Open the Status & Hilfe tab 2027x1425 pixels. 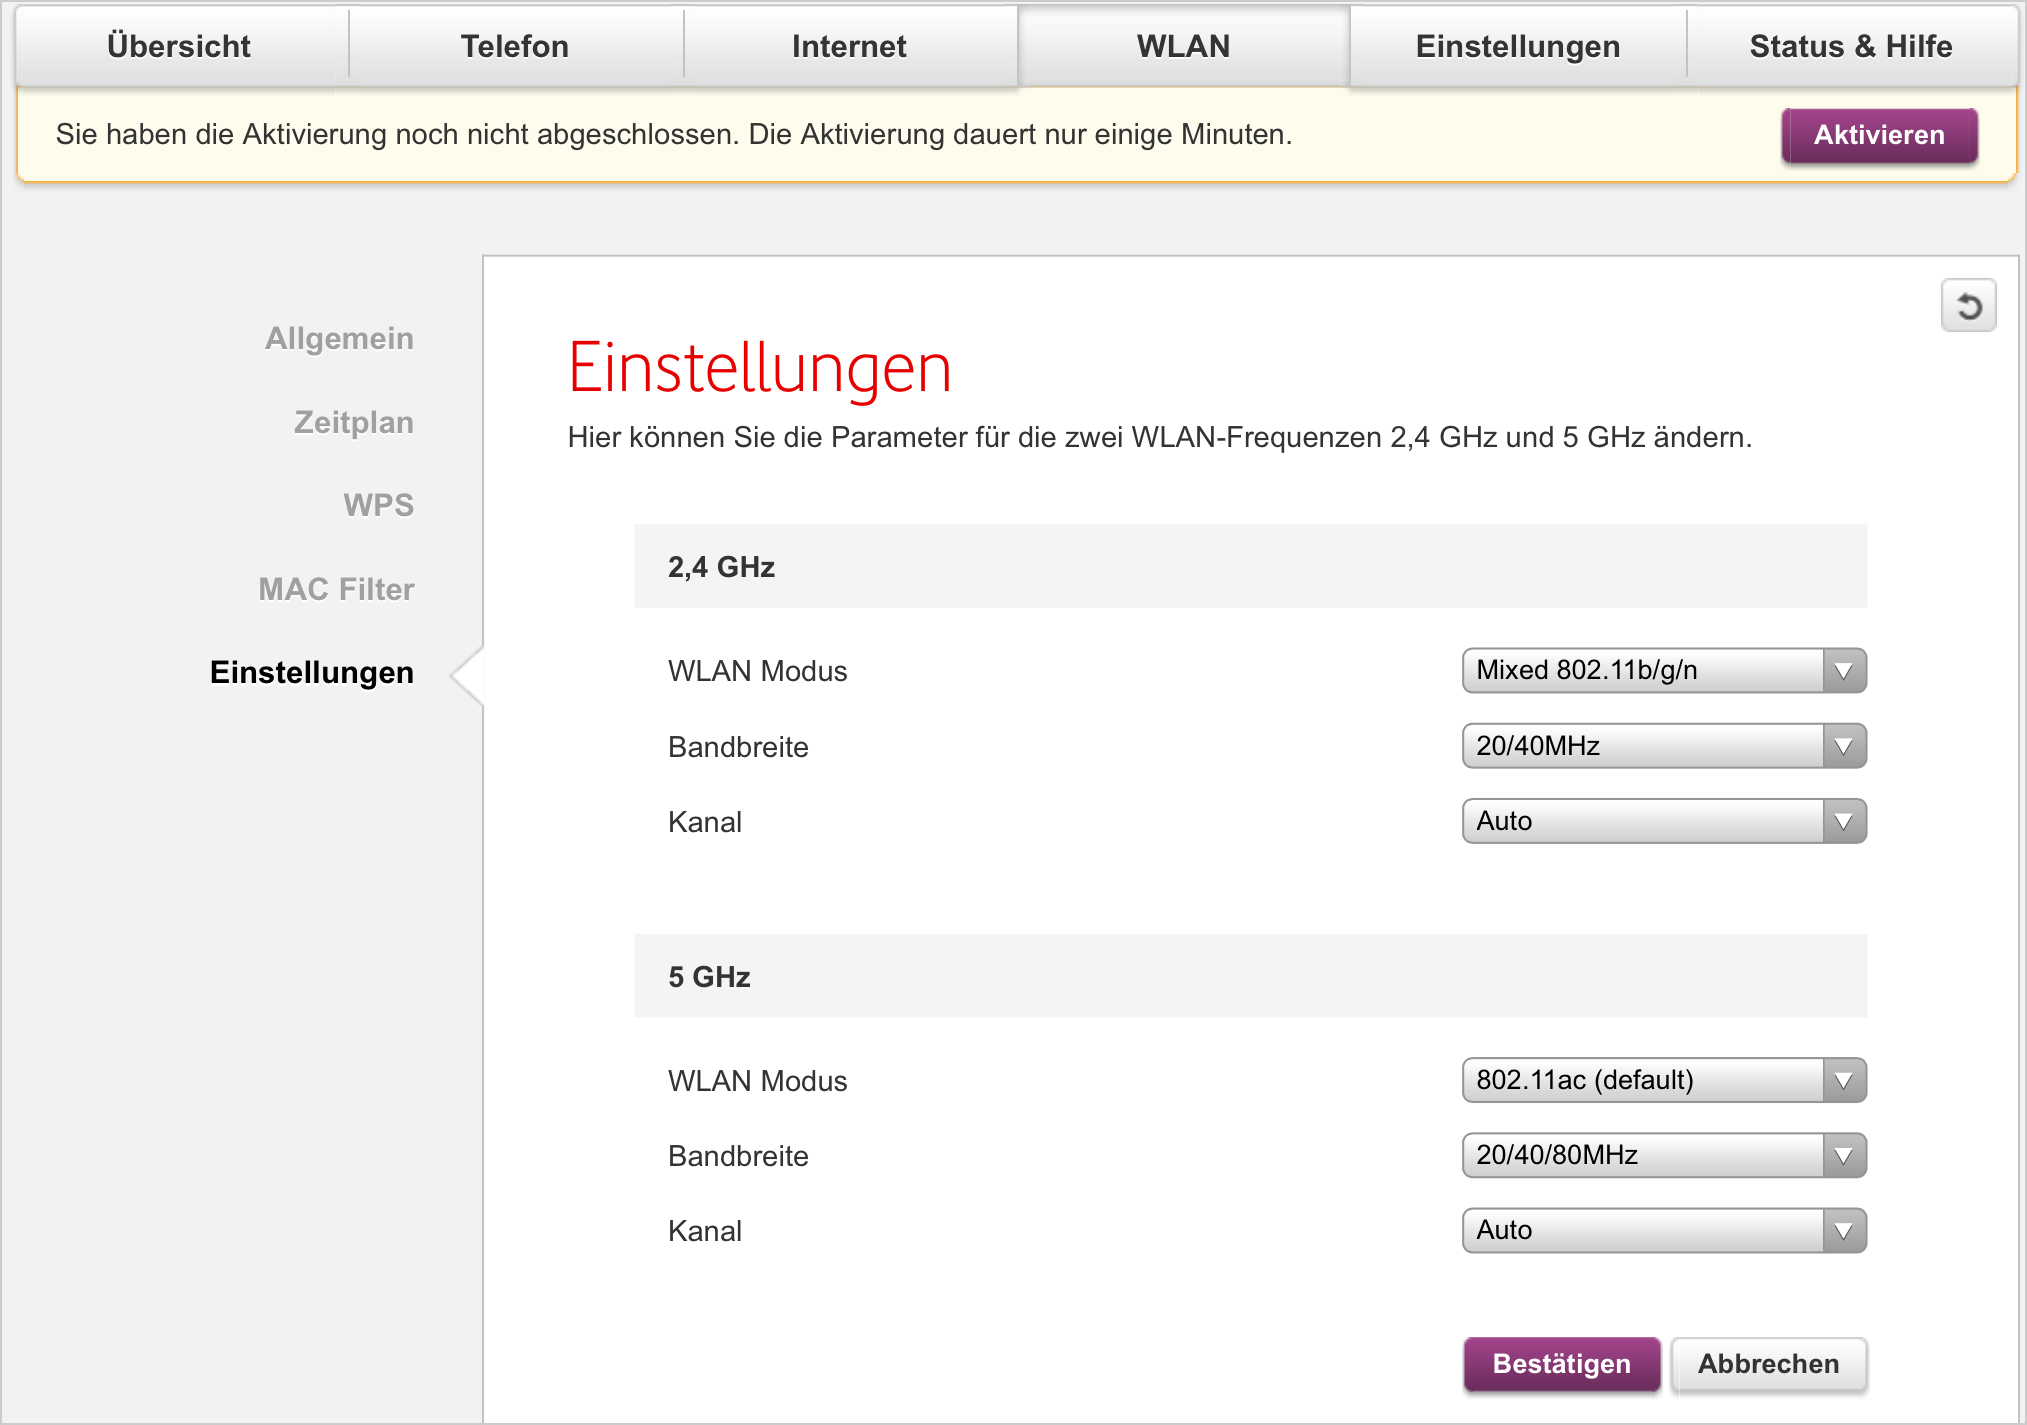pyautogui.click(x=1850, y=46)
